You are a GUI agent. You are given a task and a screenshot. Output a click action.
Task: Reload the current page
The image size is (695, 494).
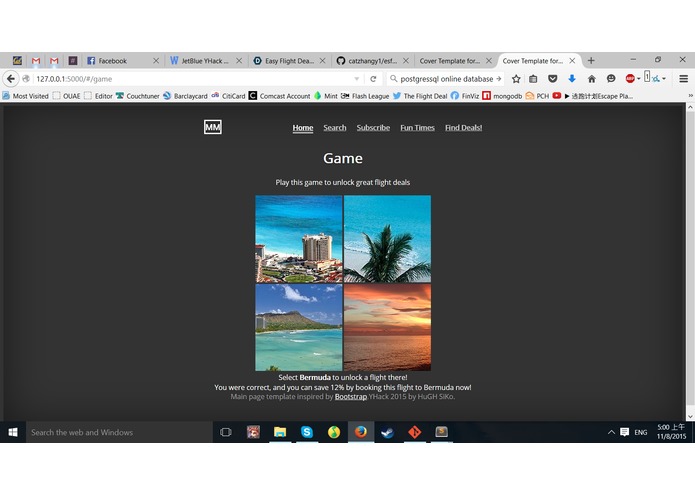pos(373,79)
